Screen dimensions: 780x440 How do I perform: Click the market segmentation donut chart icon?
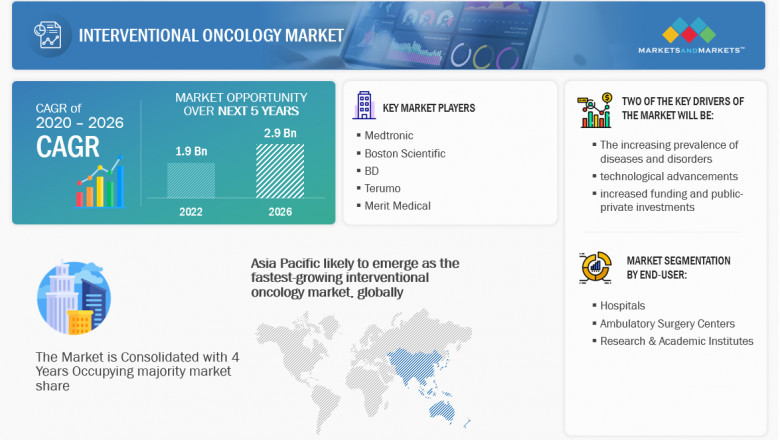tap(595, 267)
